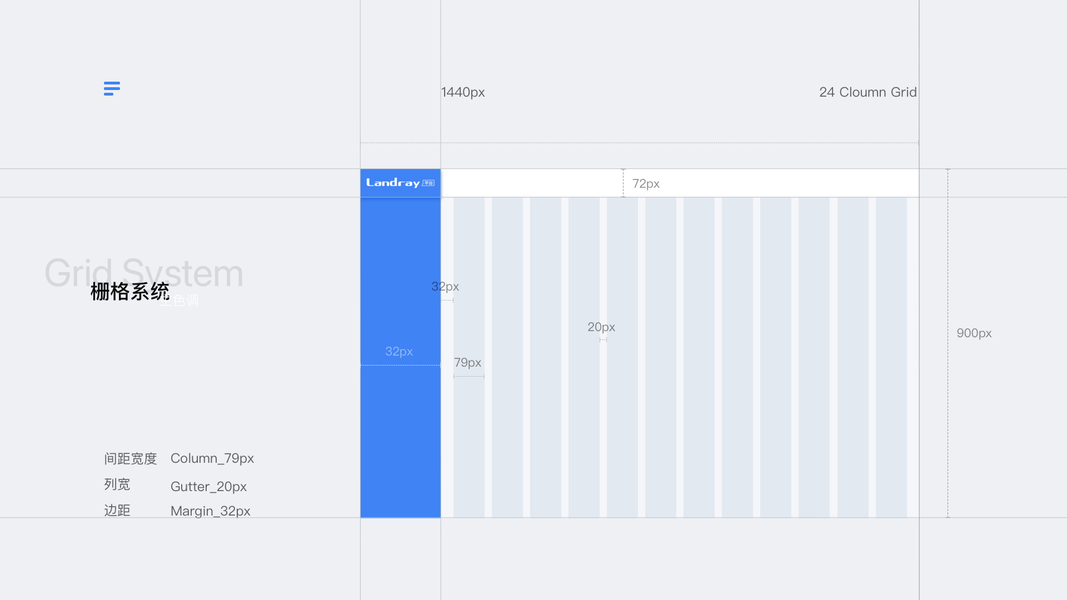Select the 列宽 label
Screen dimensions: 1067x600
(117, 485)
